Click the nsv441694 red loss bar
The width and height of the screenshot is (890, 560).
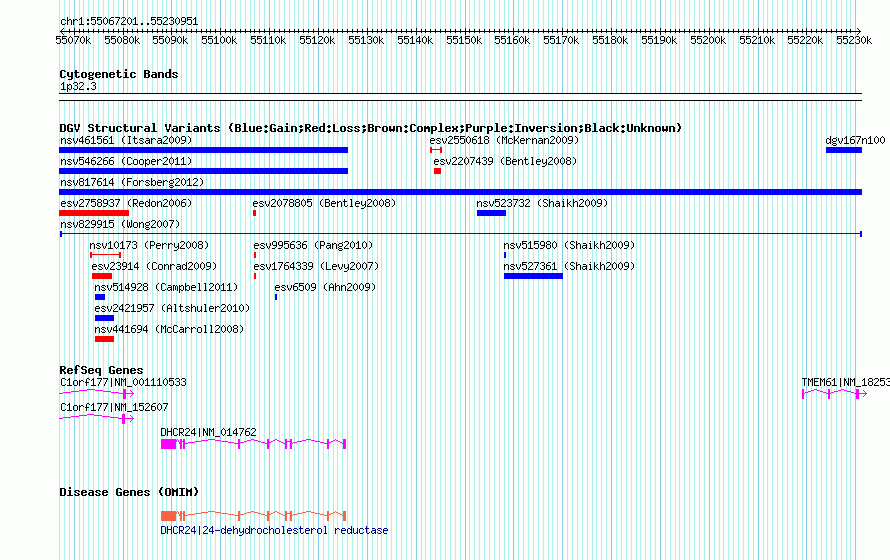point(104,339)
